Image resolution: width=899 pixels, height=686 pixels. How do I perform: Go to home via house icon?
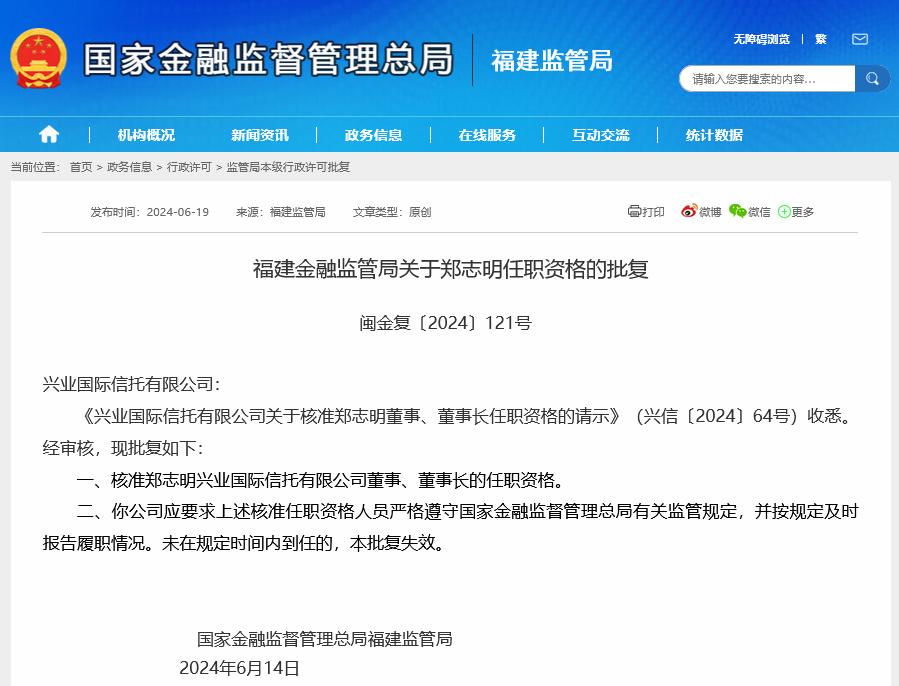pos(49,134)
